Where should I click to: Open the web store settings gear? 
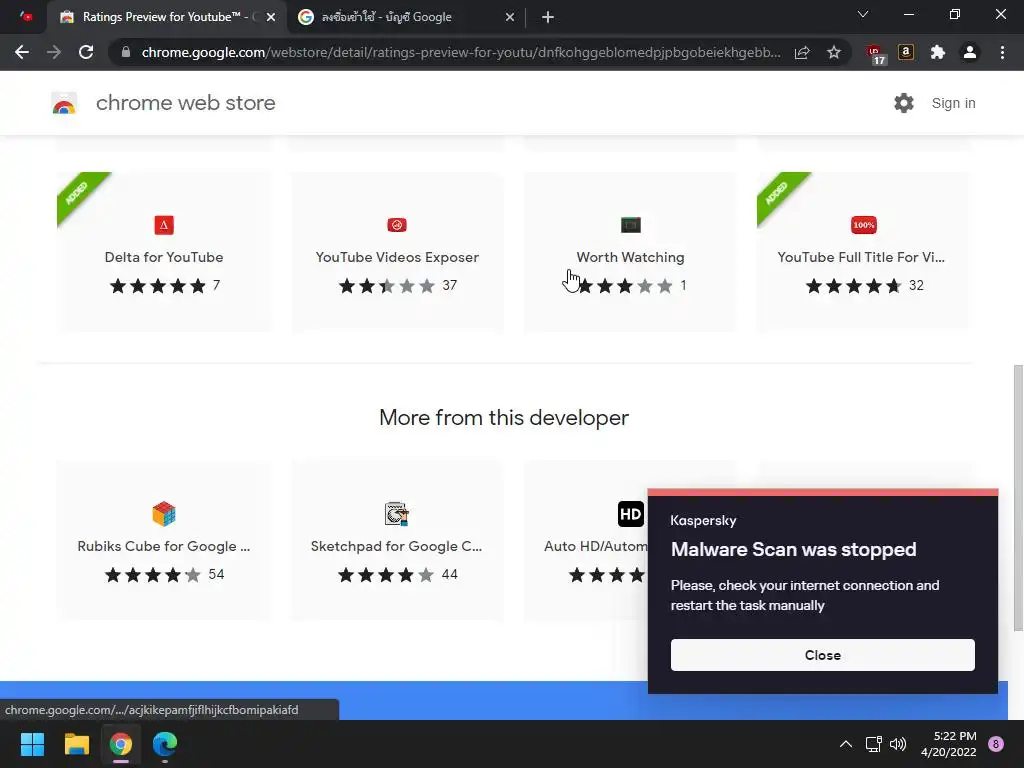pyautogui.click(x=904, y=103)
